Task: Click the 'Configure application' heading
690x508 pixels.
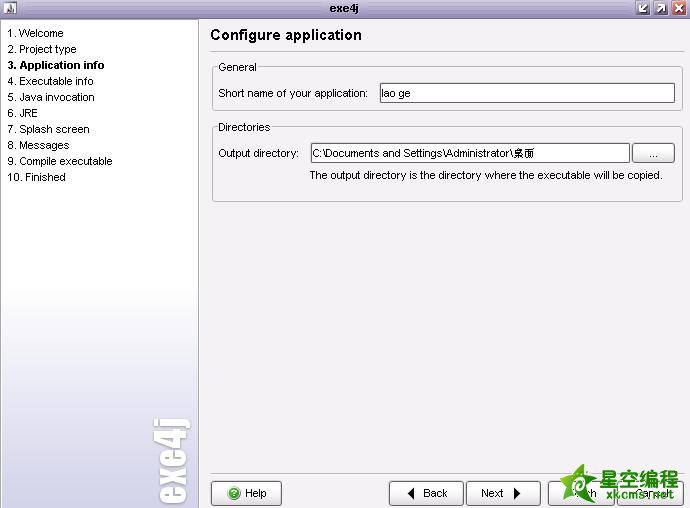Action: point(286,35)
